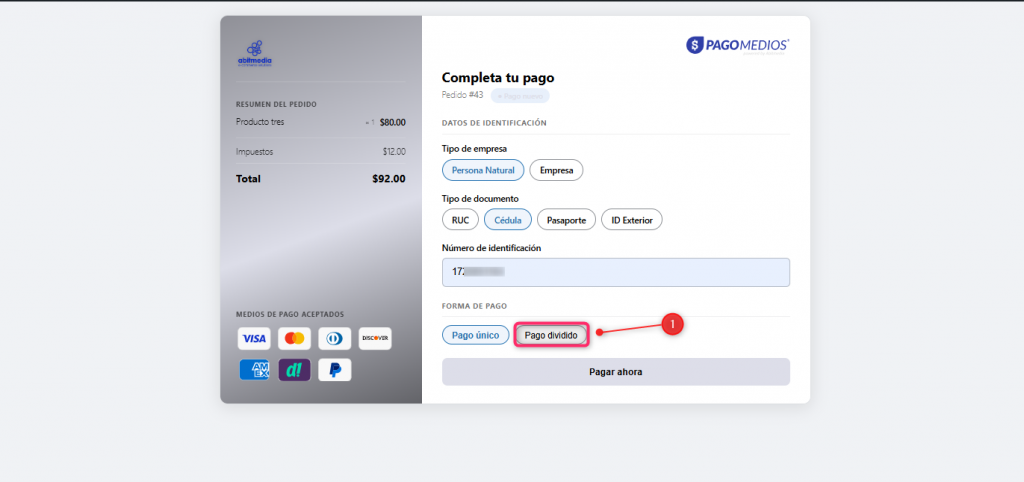Screen dimensions: 1024x482
Task: Select Pago dividido payment option
Action: point(551,335)
